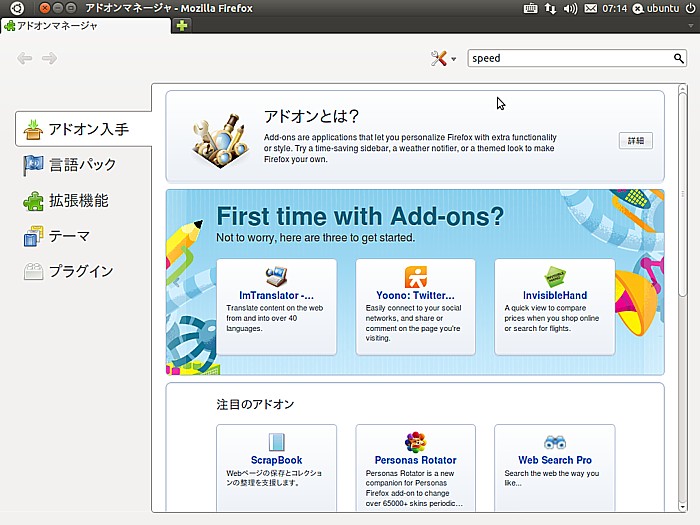Click the アドオン入手 box icon
Viewport: 700px width, 525px height.
click(x=33, y=129)
